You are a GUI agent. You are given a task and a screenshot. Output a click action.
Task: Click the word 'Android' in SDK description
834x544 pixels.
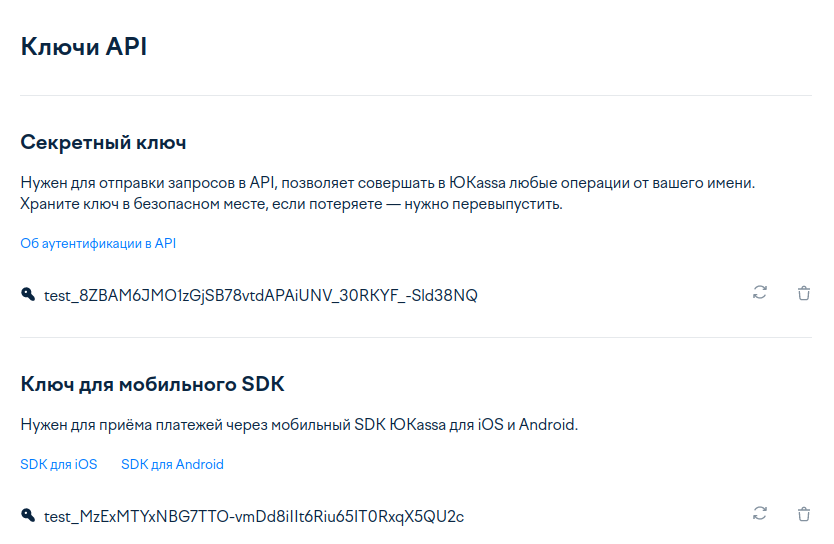[548, 424]
